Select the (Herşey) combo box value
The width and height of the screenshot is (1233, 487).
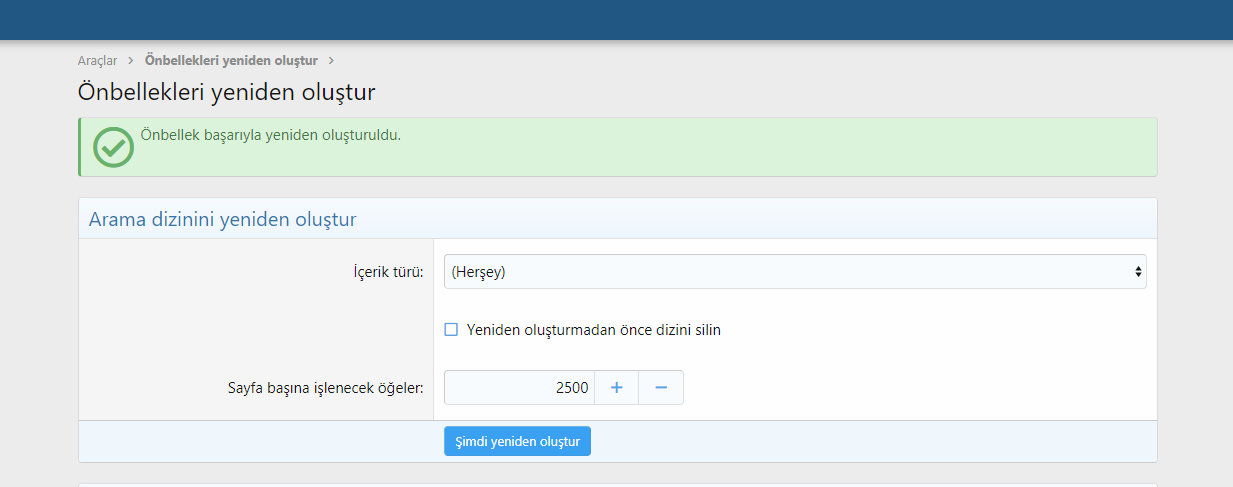click(x=479, y=272)
